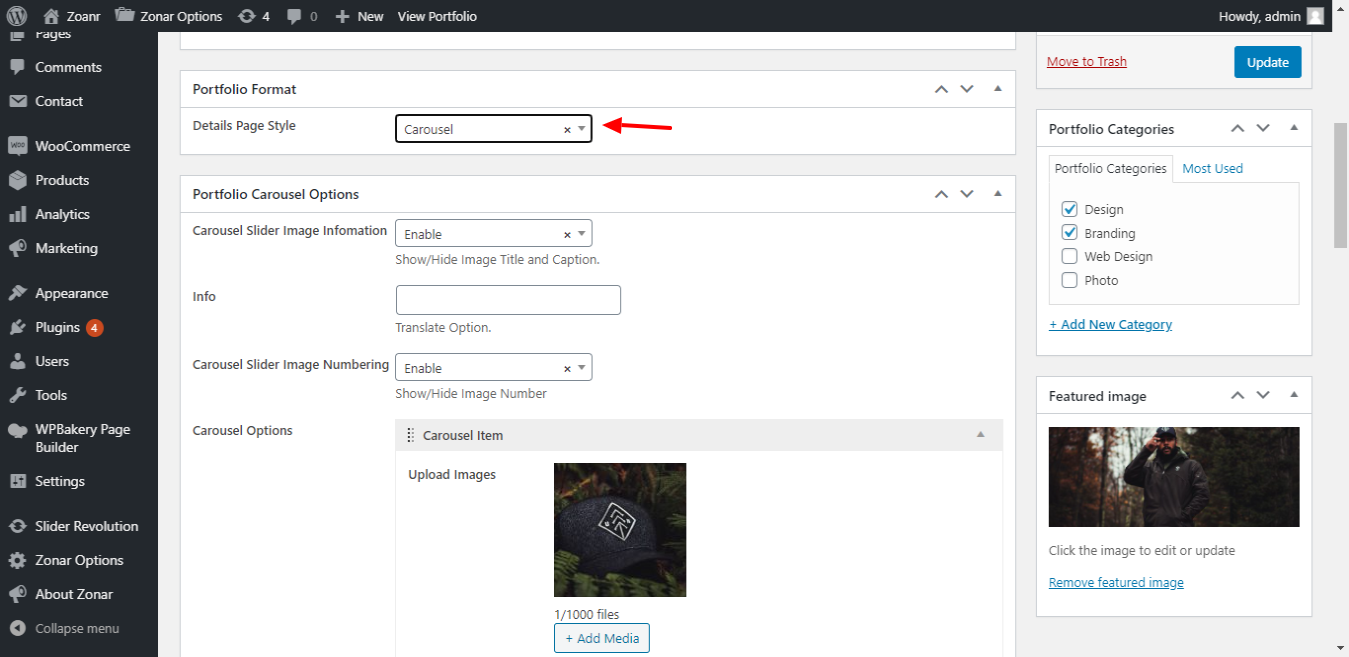Click the page vertical scrollbar thumb
This screenshot has width=1349, height=657.
click(1340, 187)
